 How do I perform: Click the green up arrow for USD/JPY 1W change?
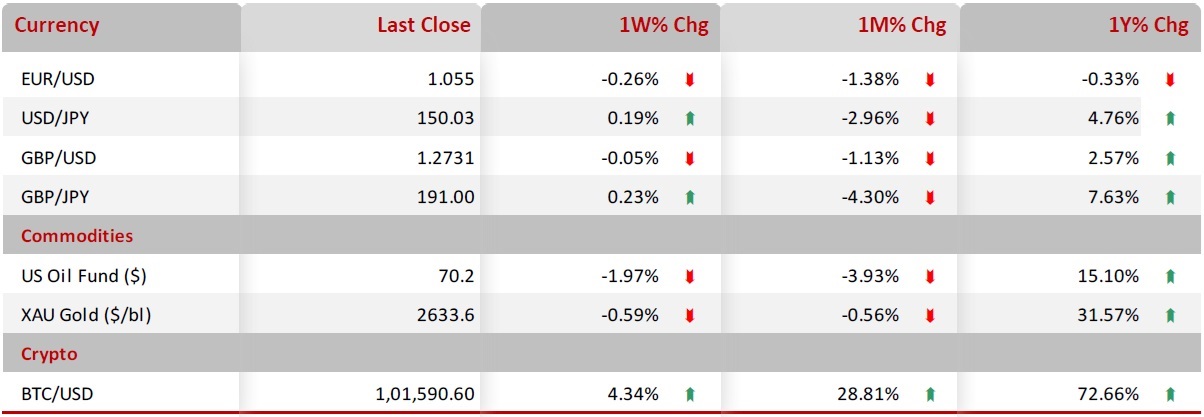click(x=689, y=118)
